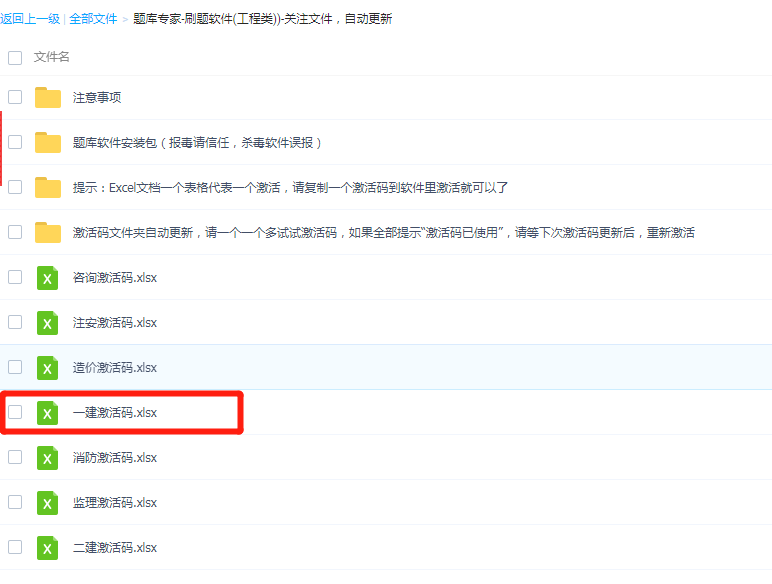
Task: Click the folder icon of 提示：Excel文档 row
Action: click(48, 187)
